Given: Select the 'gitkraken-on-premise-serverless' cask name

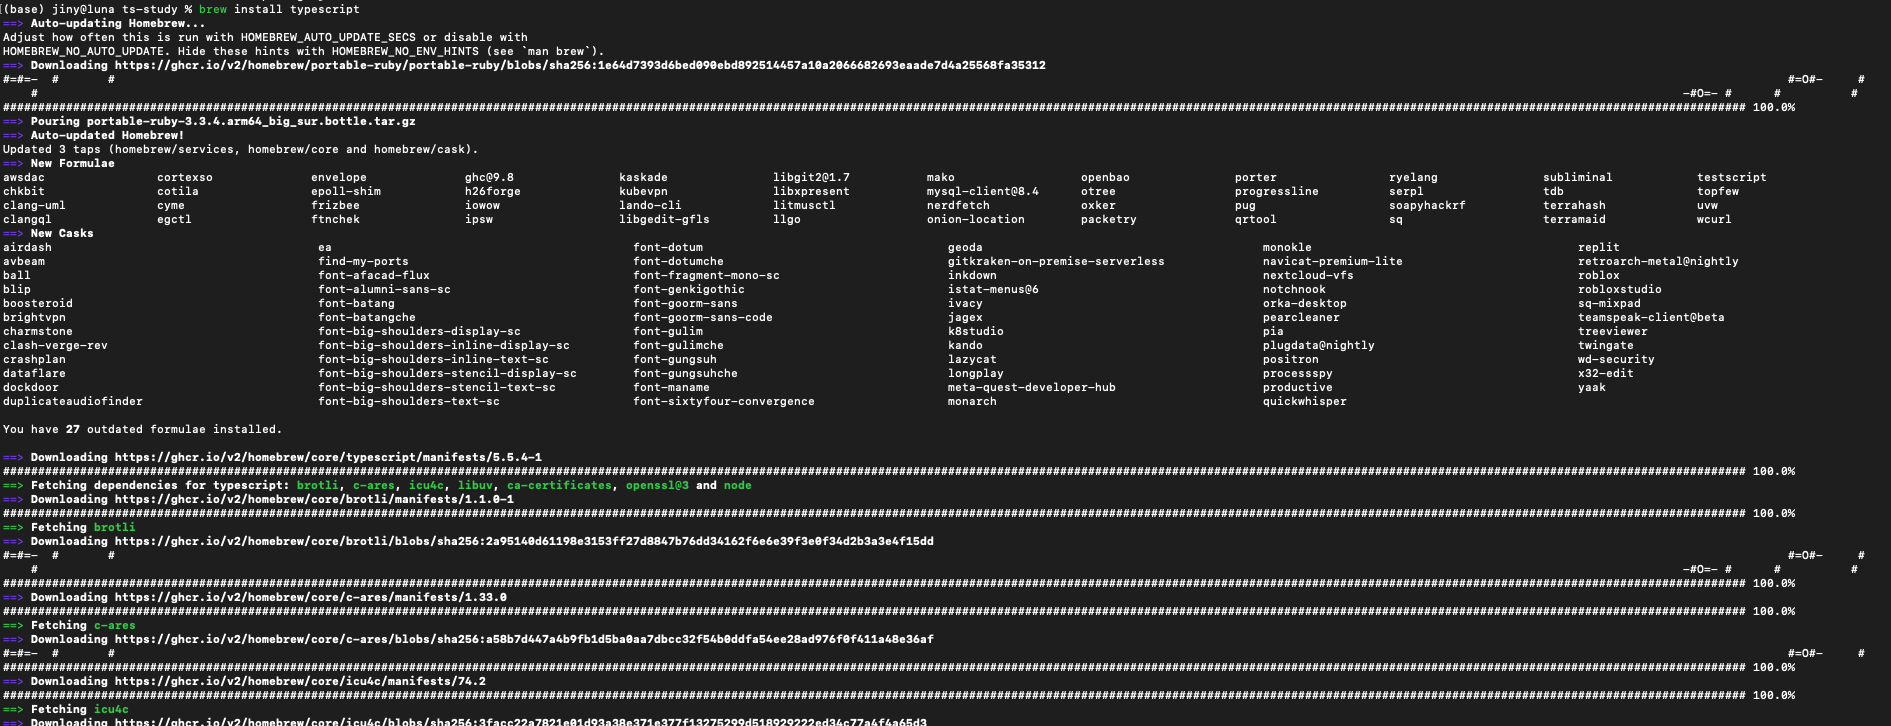Looking at the screenshot, I should pos(1056,261).
